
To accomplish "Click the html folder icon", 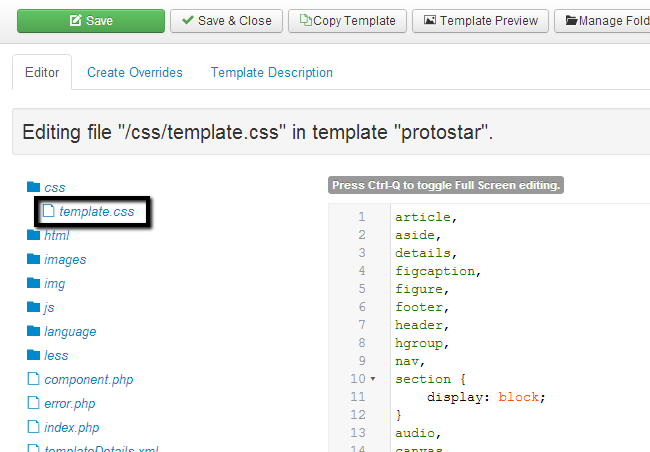I will tap(34, 235).
